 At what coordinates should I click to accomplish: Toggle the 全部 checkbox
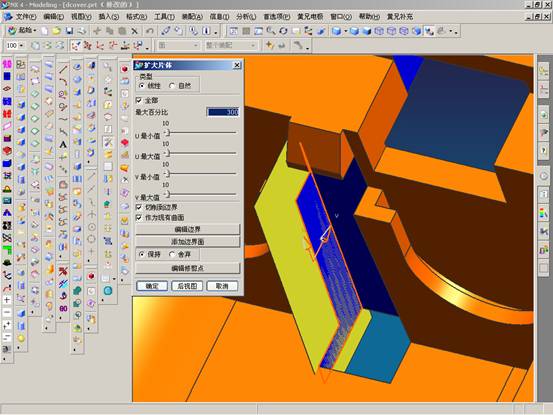(139, 100)
